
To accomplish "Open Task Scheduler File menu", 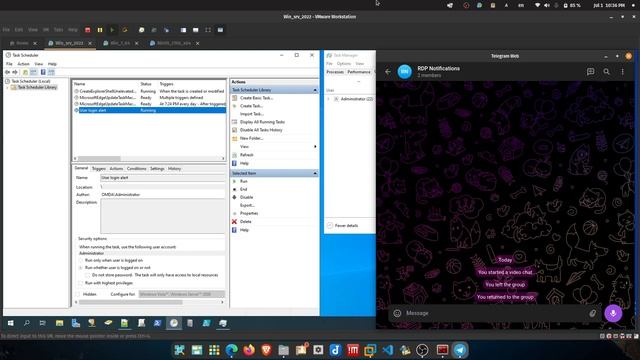I will (x=9, y=64).
